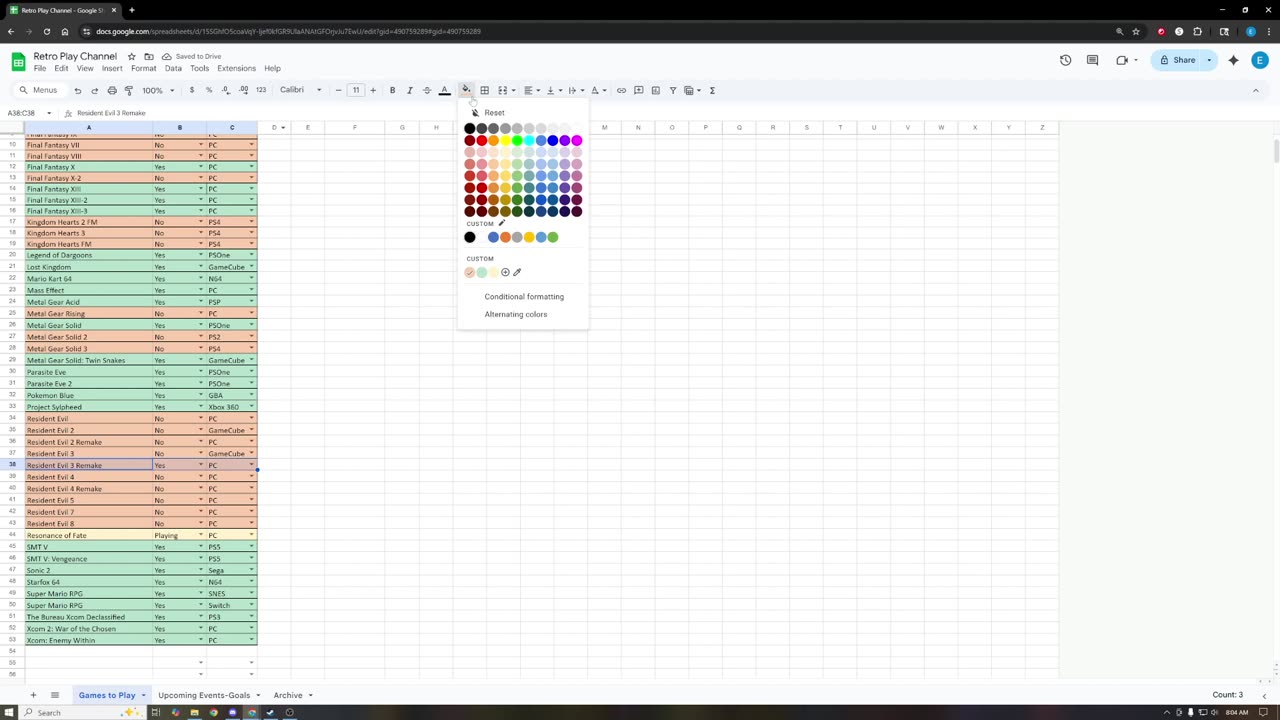Select the peach custom color swatch
This screenshot has width=1280, height=720.
click(470, 272)
